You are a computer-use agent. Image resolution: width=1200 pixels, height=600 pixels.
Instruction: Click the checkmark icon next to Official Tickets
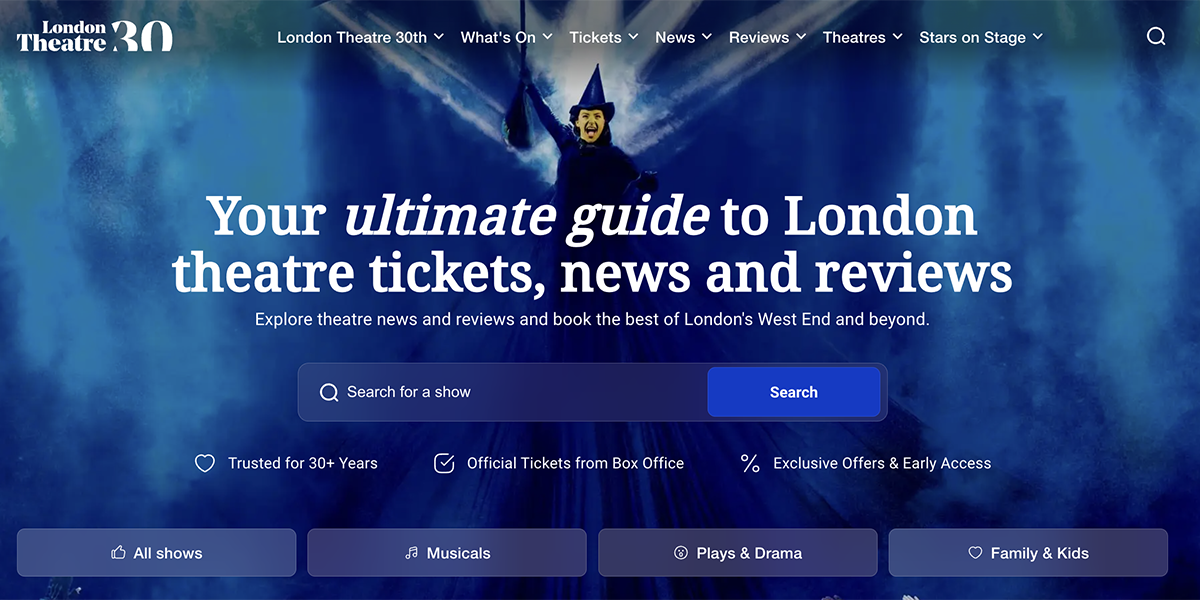tap(444, 463)
